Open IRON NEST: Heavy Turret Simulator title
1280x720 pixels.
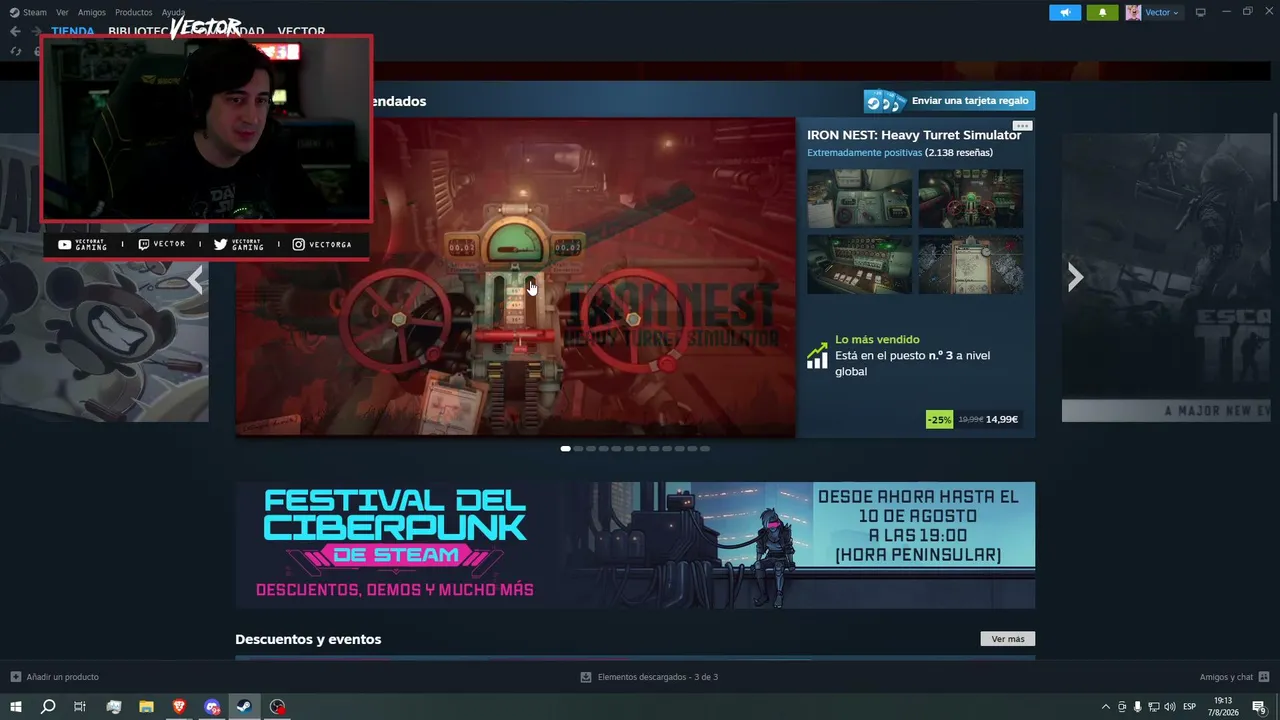914,135
